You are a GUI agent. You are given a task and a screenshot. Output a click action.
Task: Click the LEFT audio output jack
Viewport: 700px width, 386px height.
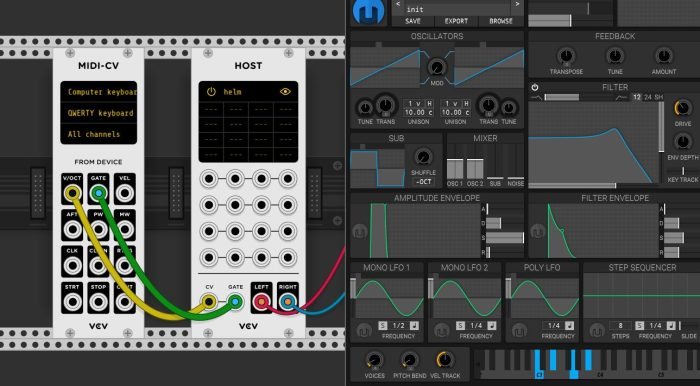point(261,302)
